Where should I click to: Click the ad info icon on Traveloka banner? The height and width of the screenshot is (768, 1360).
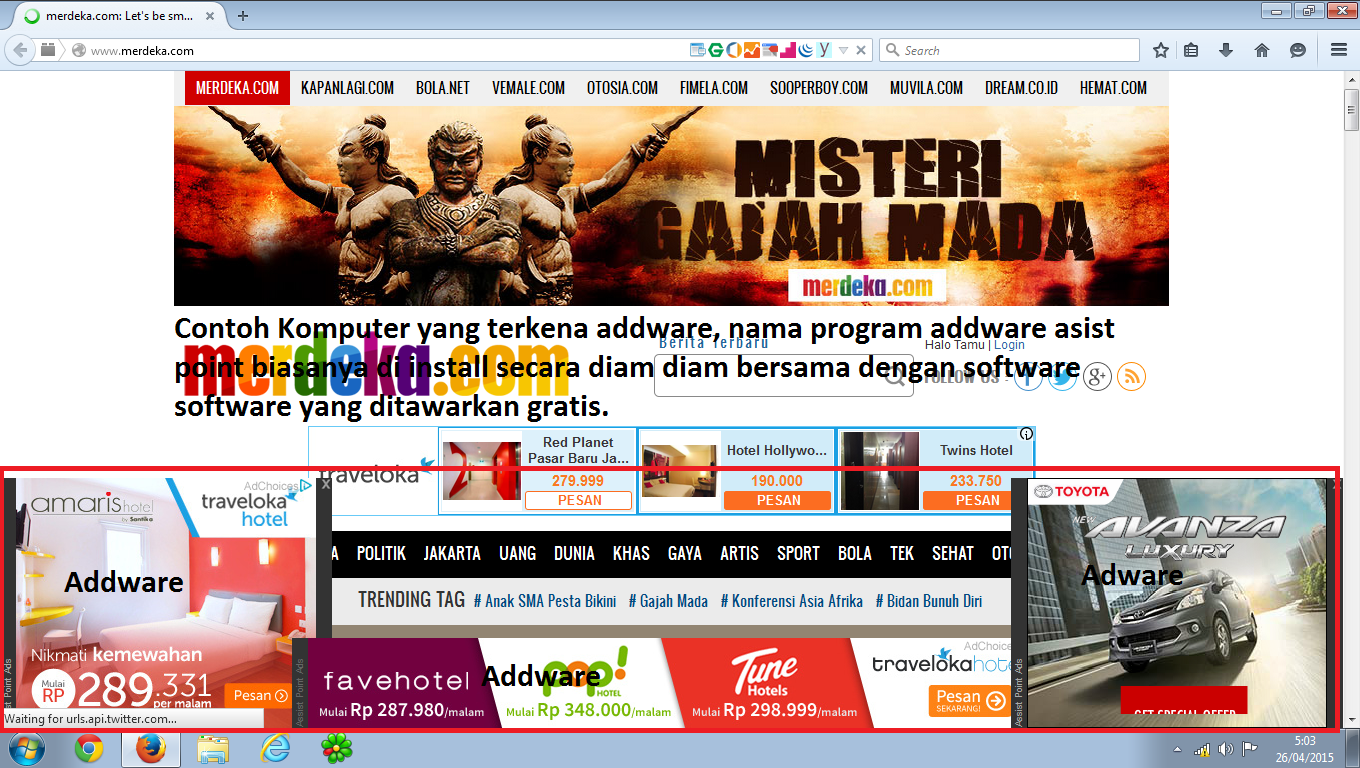1026,434
